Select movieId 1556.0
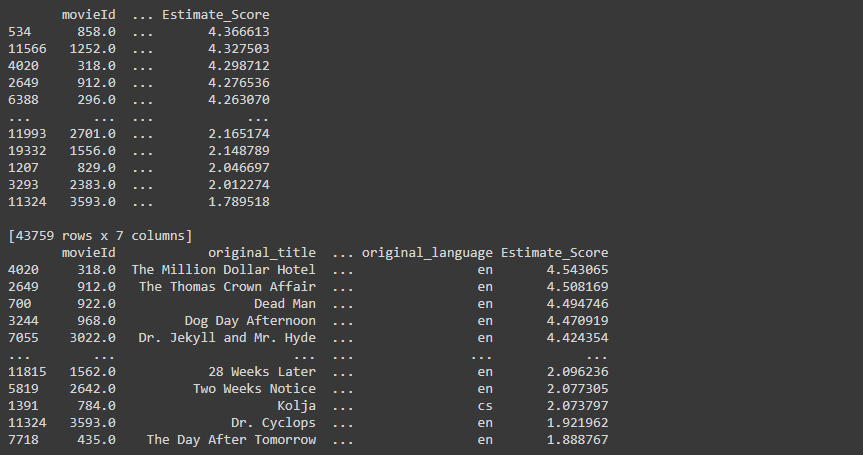 tap(92, 151)
